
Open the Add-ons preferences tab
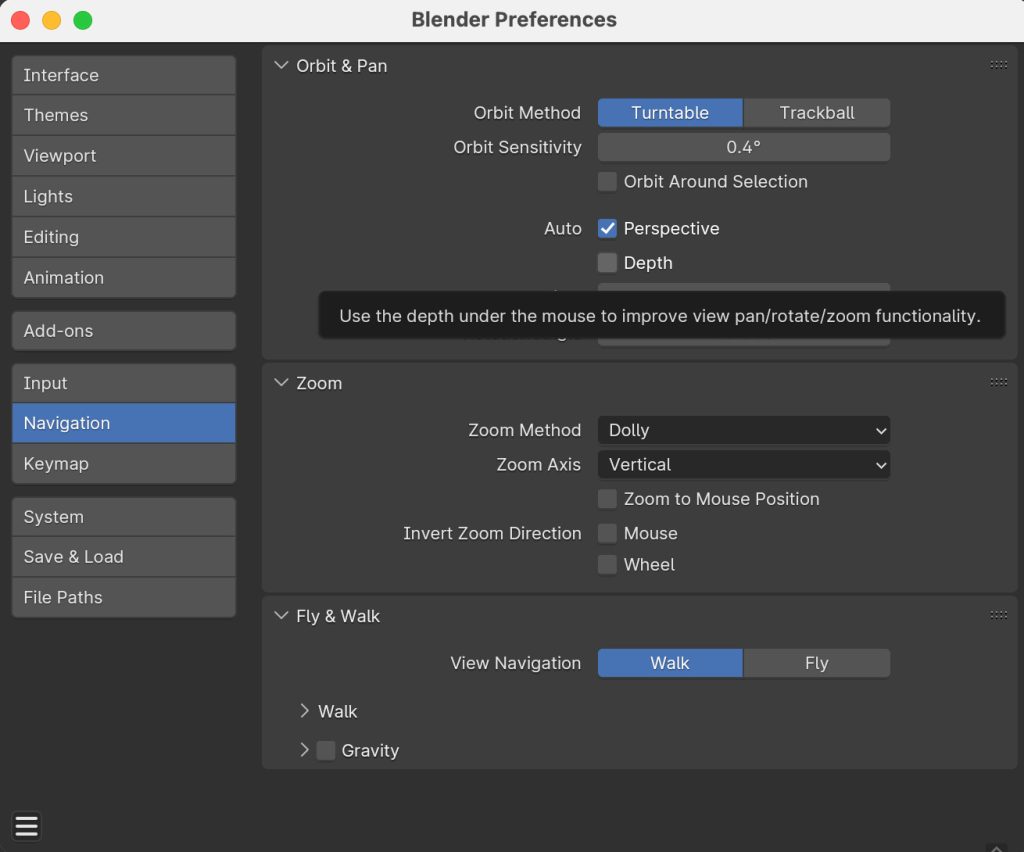pyautogui.click(x=123, y=331)
